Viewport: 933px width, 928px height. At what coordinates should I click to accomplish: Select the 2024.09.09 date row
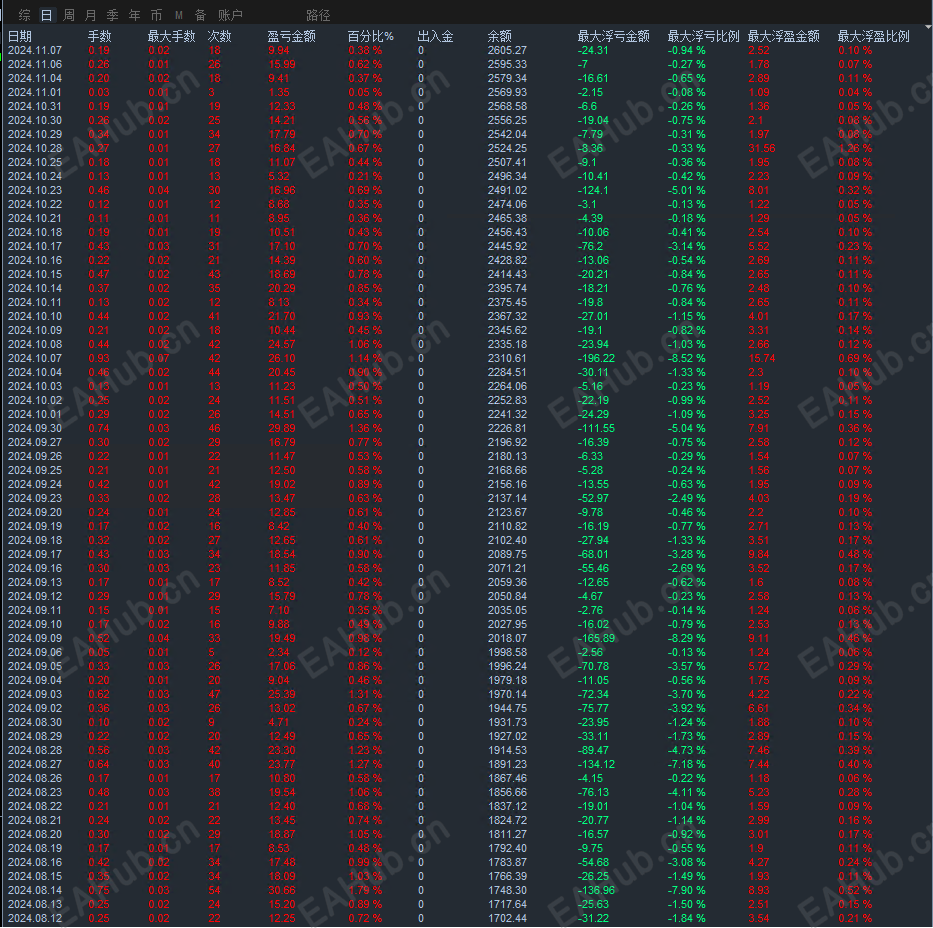click(35, 638)
